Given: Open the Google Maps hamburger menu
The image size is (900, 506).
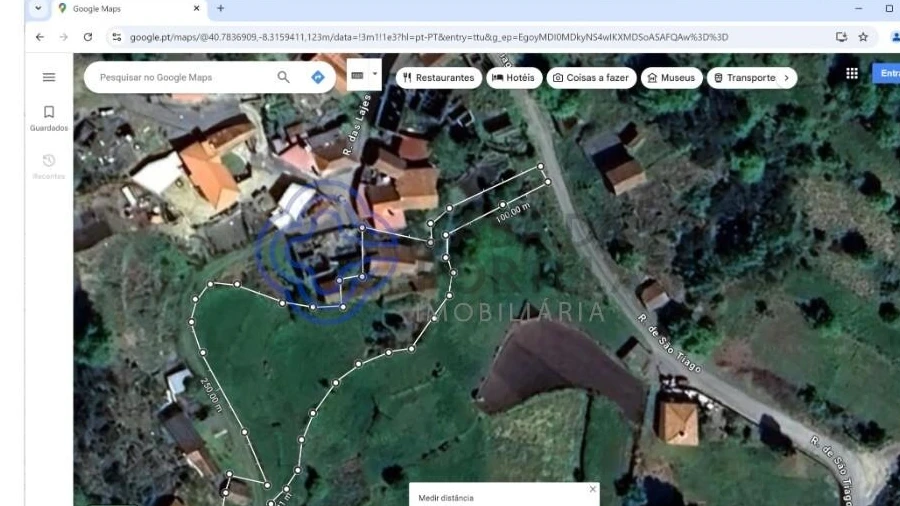Looking at the screenshot, I should [49, 77].
